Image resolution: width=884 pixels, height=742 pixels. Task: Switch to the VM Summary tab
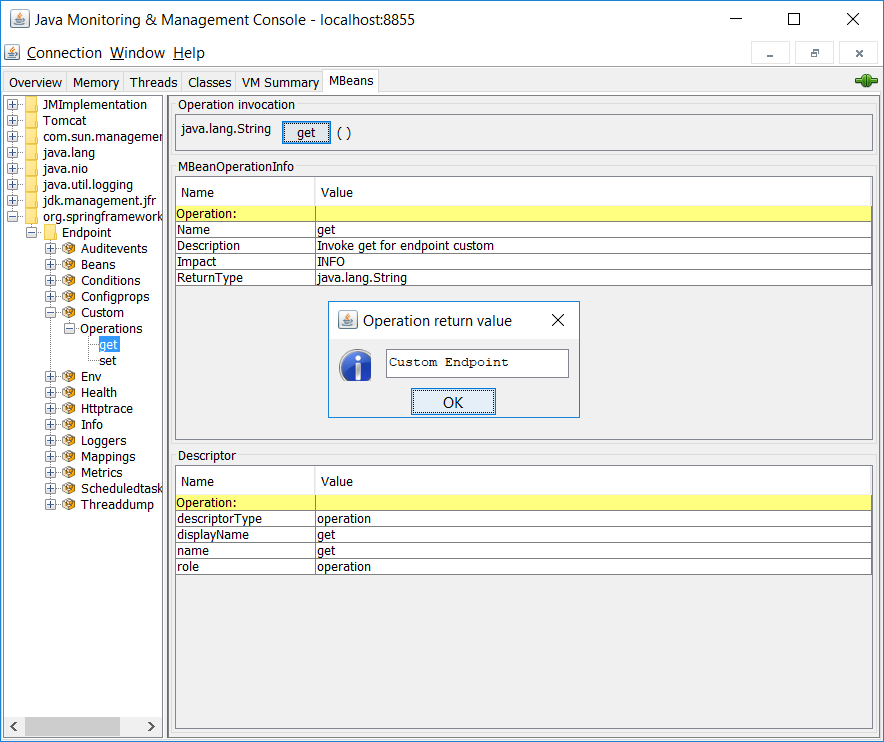point(280,83)
